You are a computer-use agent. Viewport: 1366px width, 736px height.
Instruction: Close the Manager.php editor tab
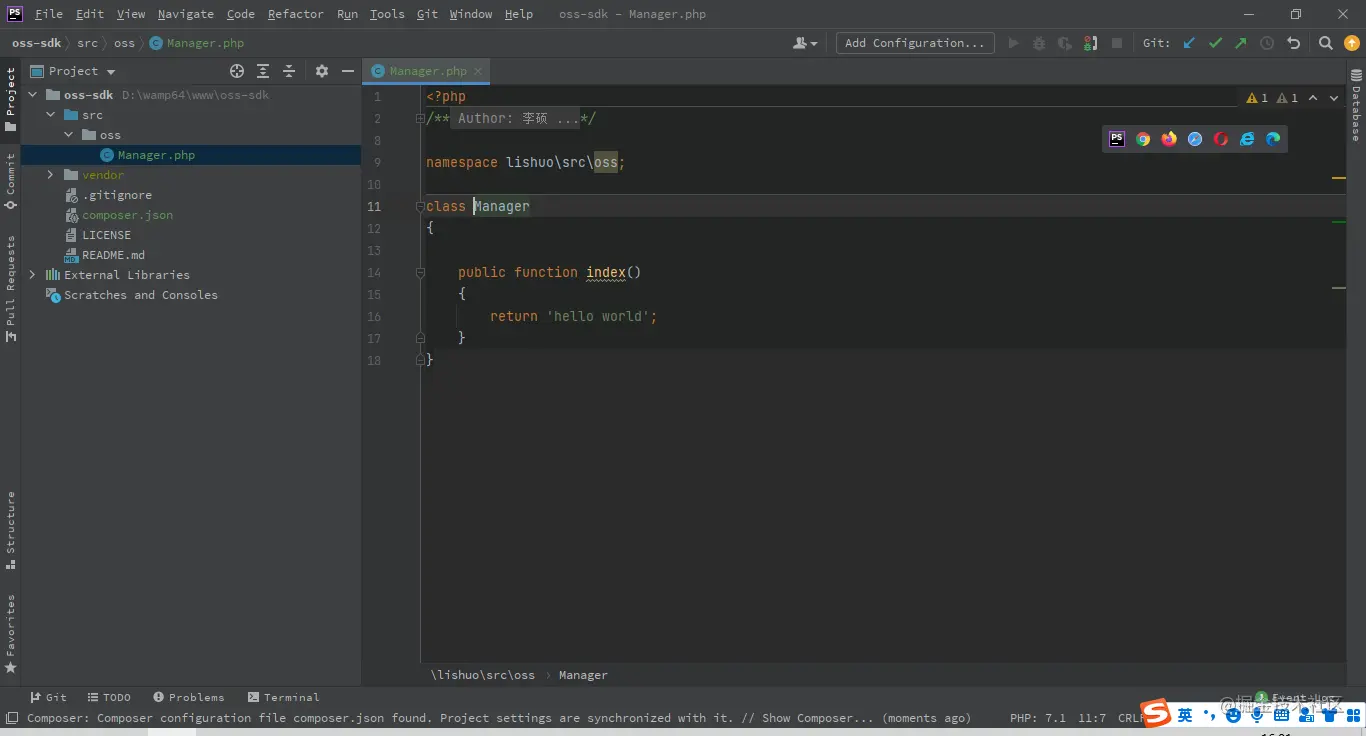tap(478, 71)
